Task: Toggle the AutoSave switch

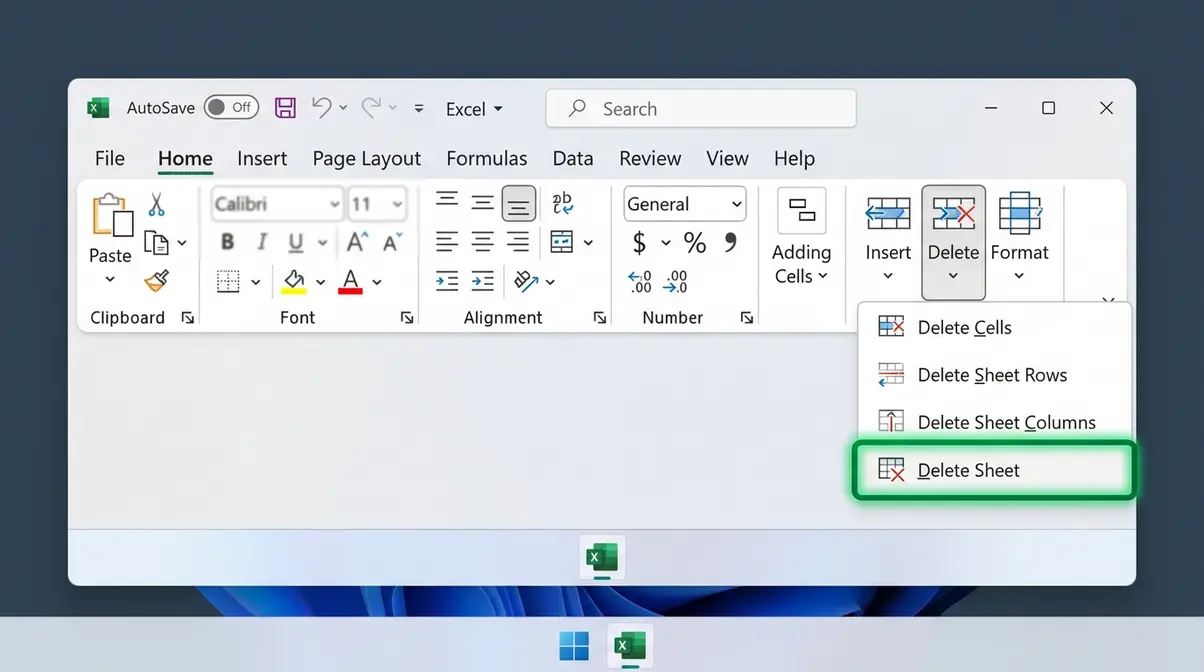Action: pos(231,107)
